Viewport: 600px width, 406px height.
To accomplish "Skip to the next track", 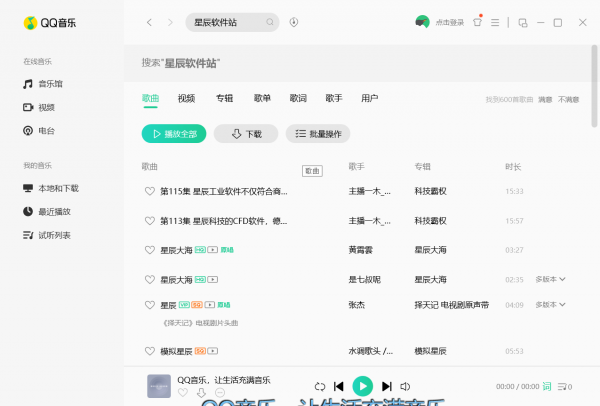I will 386,386.
